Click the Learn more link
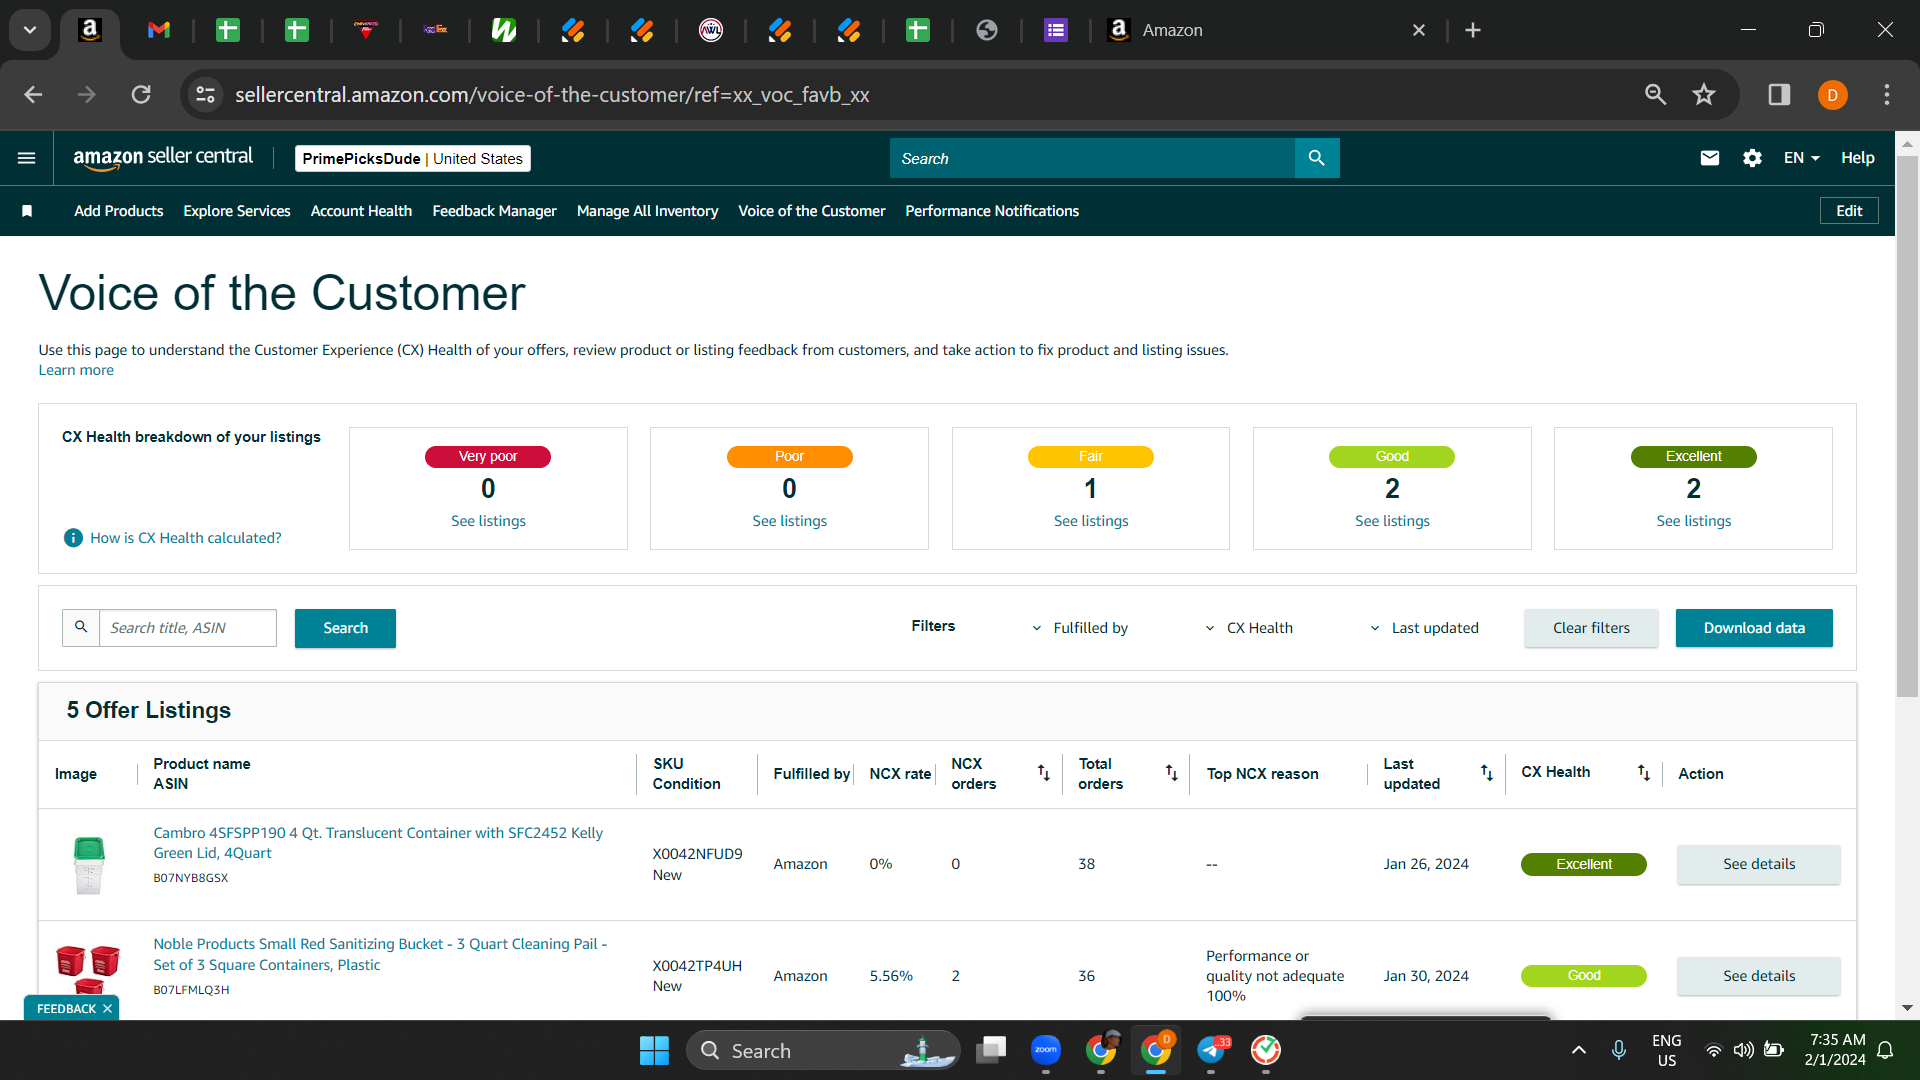1920x1080 pixels. pyautogui.click(x=76, y=370)
